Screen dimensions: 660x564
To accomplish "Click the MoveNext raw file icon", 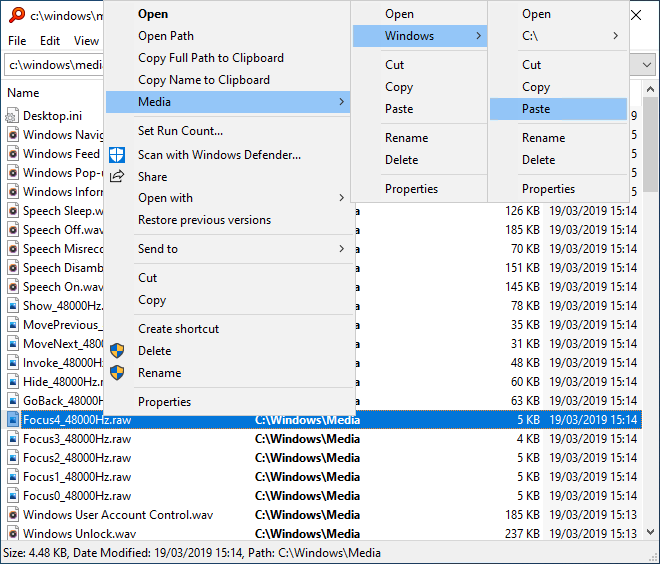I will [x=13, y=344].
